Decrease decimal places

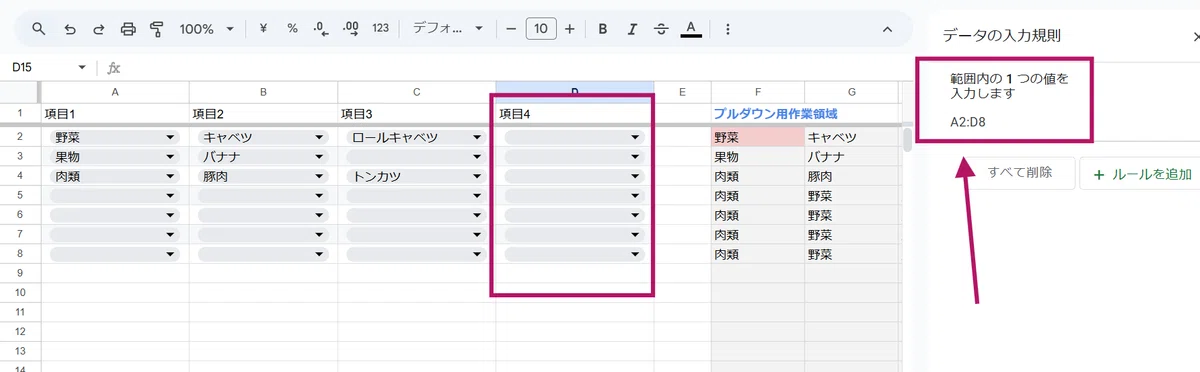click(321, 29)
